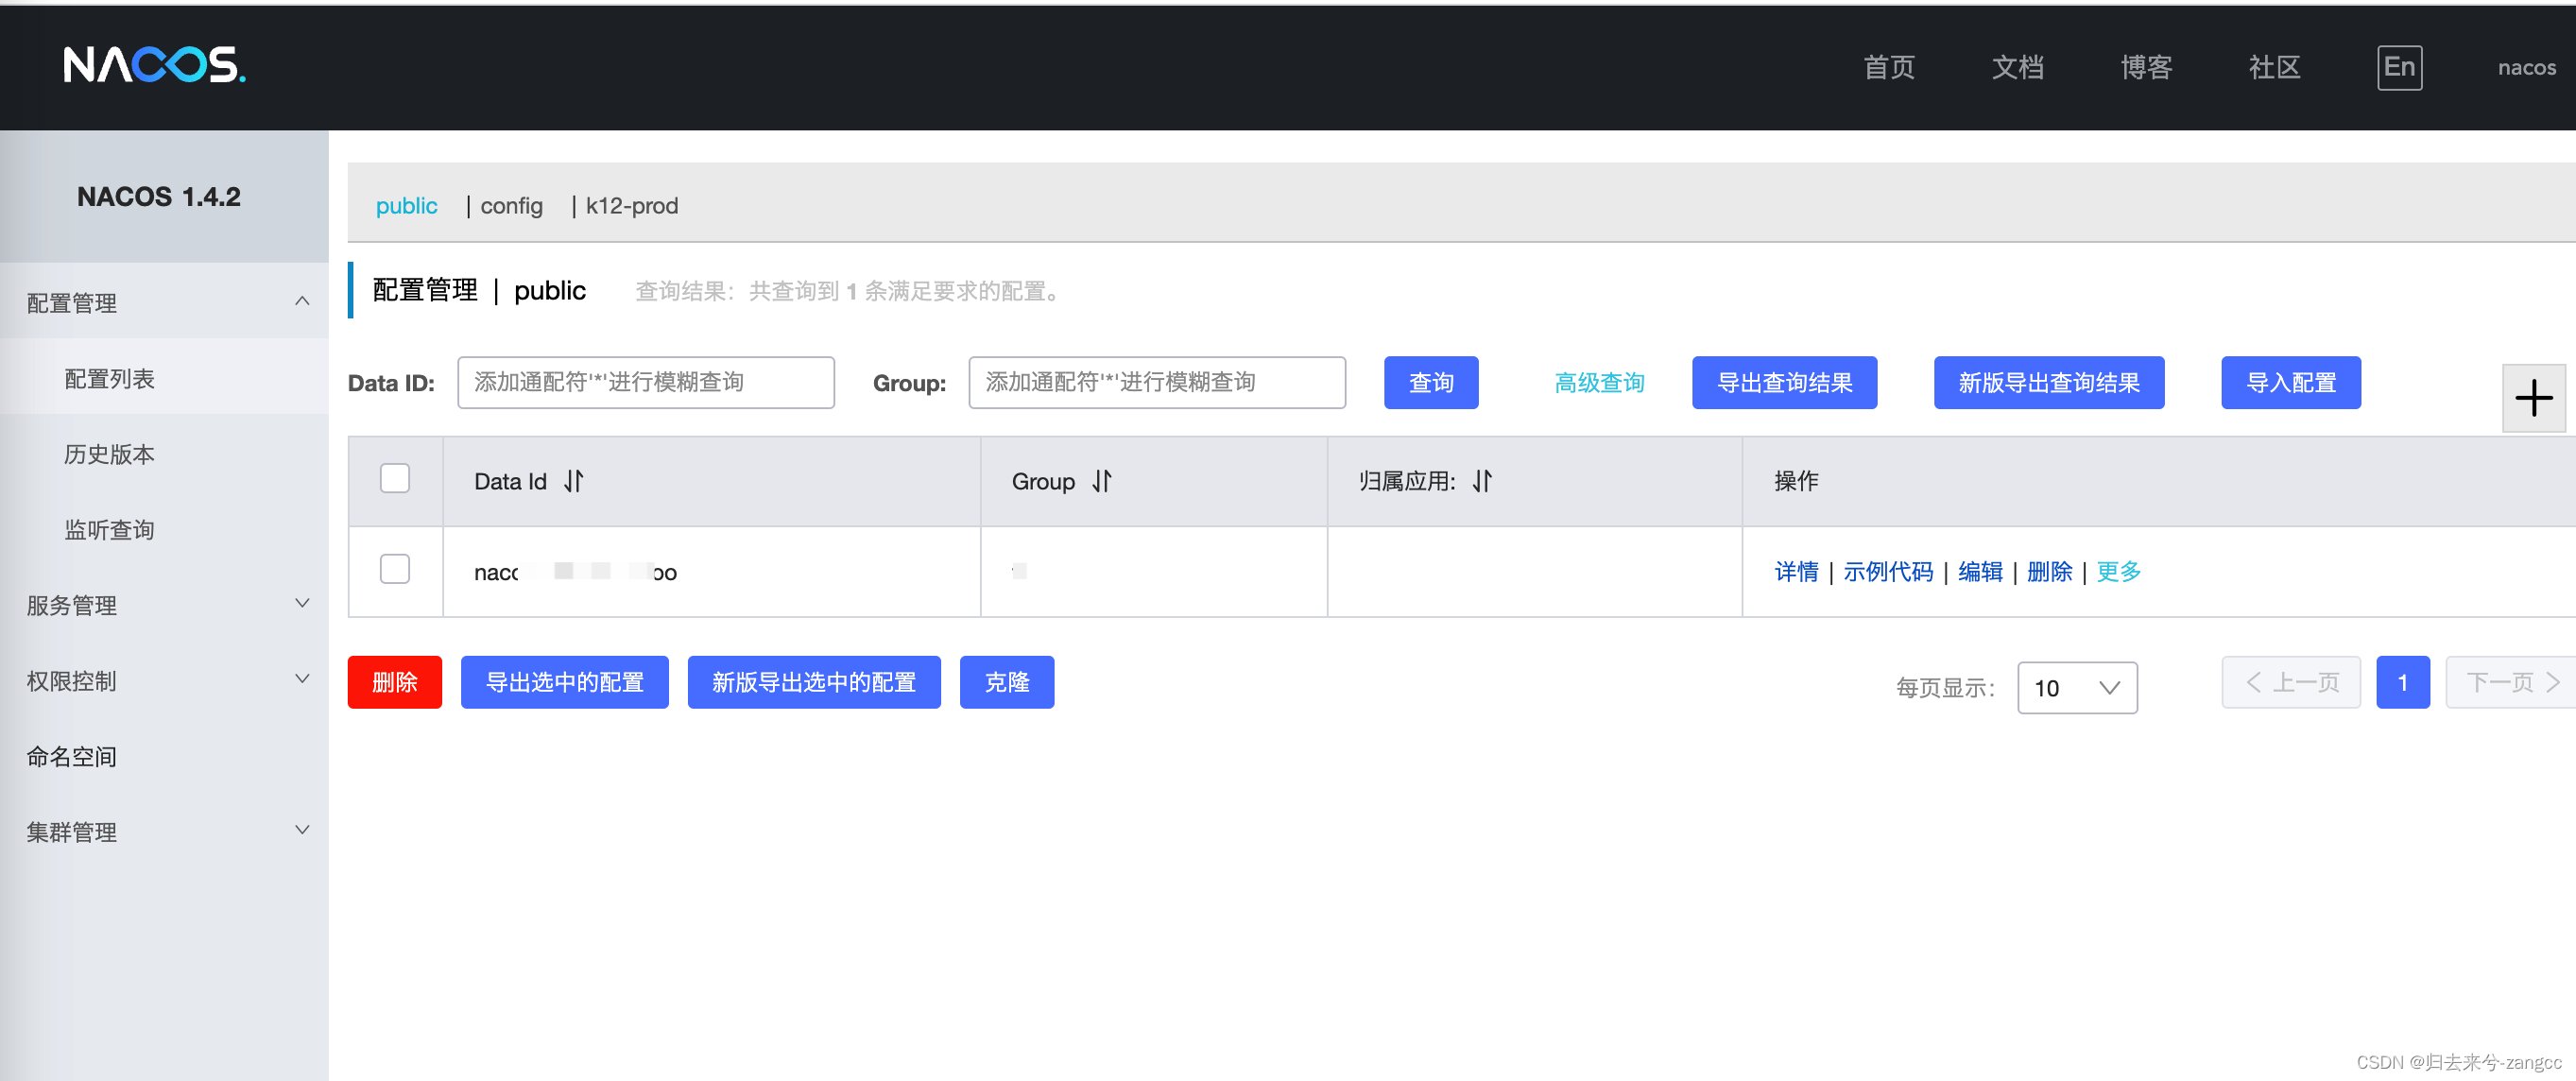Click the nacos Data Id cell text
This screenshot has height=1081, width=2576.
[575, 572]
